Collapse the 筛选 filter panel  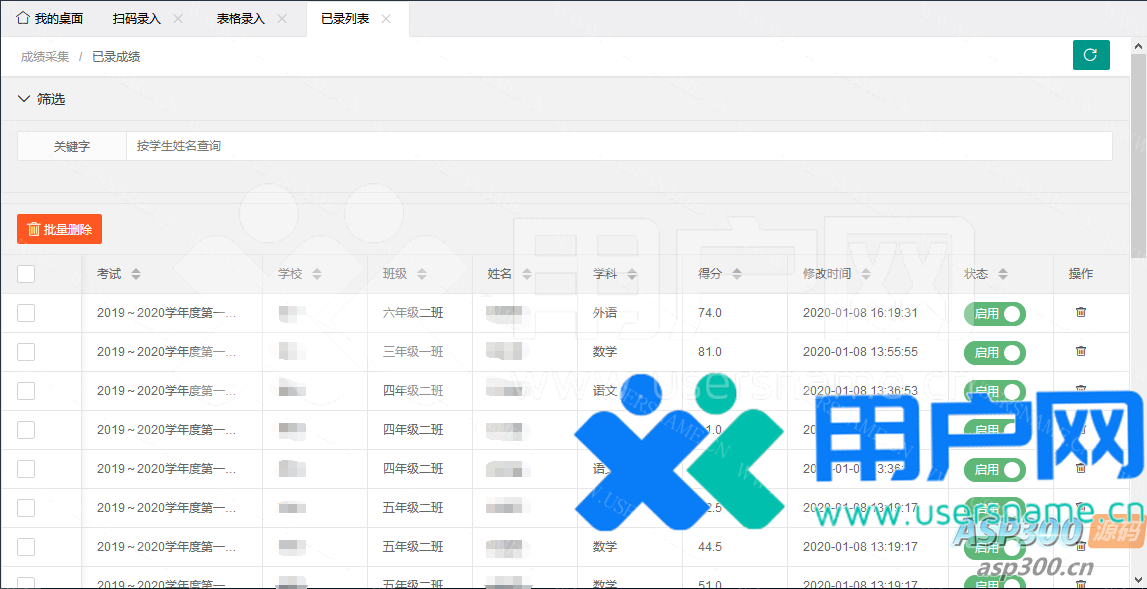tap(25, 99)
